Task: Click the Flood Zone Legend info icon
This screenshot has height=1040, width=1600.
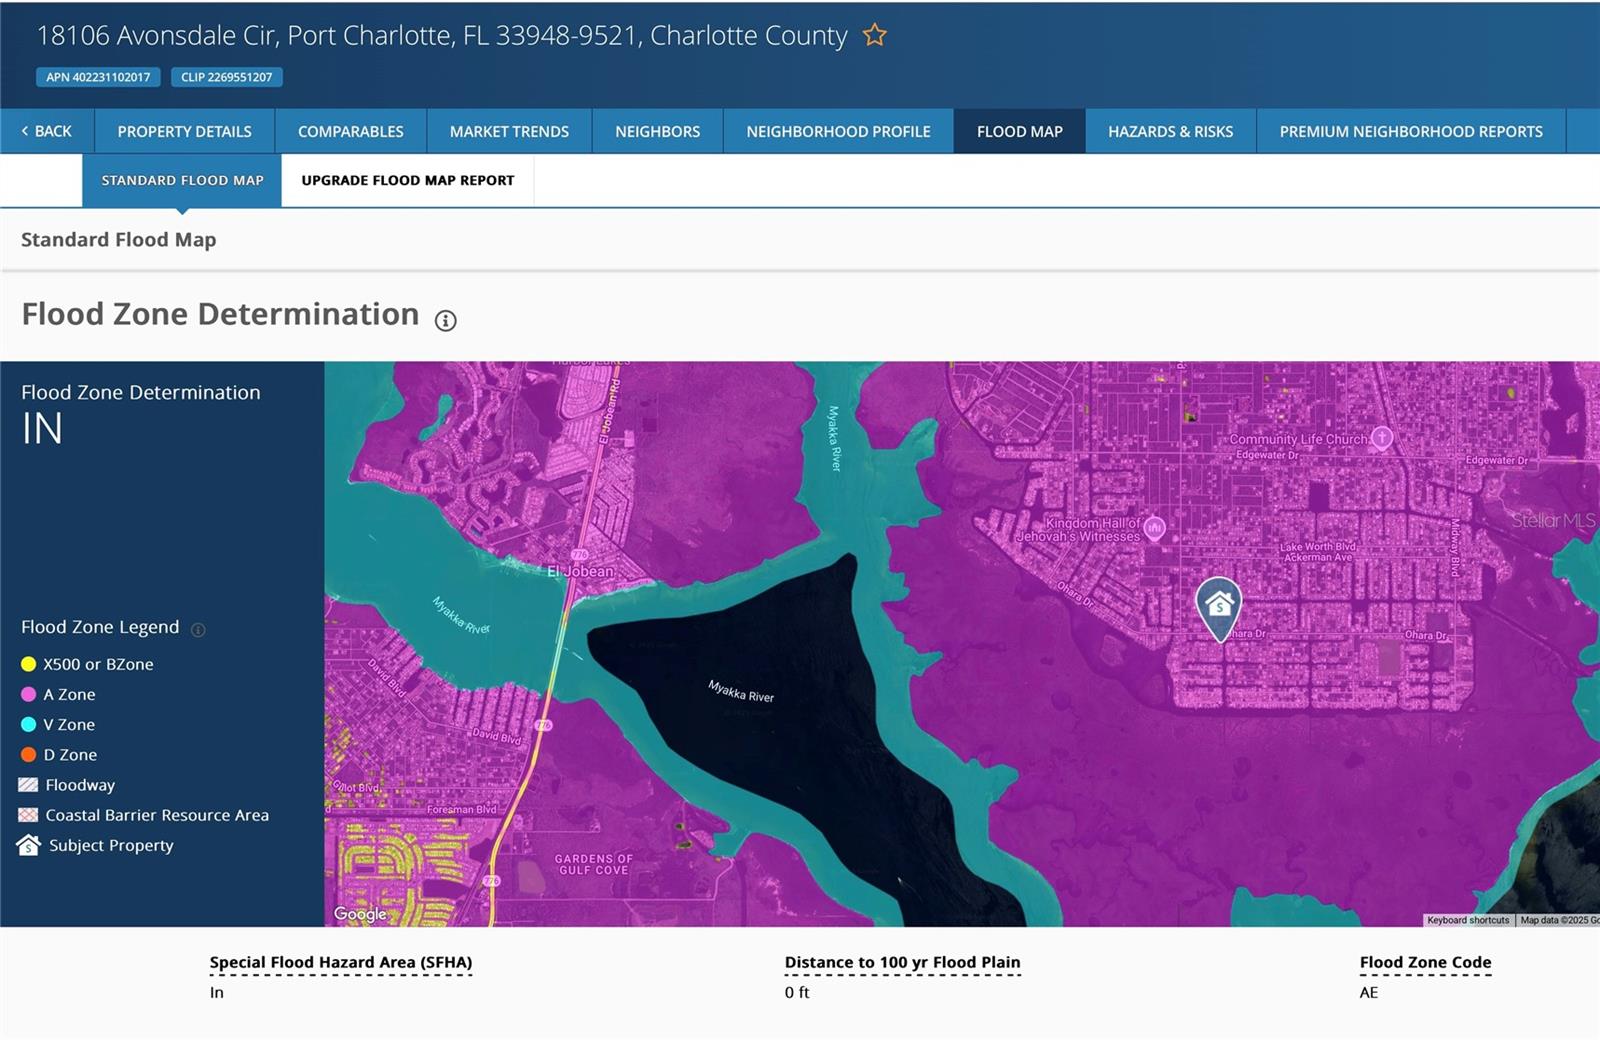Action: [x=198, y=629]
